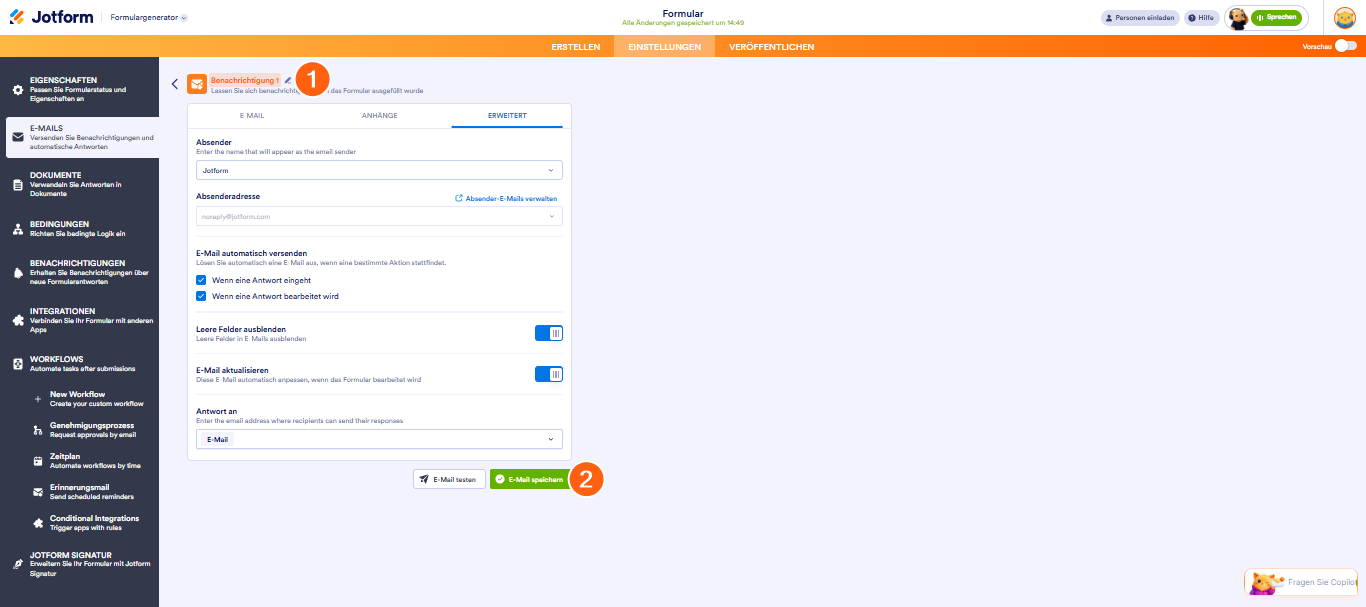
Task: Open Jotform Signatur via the pen icon
Action: (17, 564)
